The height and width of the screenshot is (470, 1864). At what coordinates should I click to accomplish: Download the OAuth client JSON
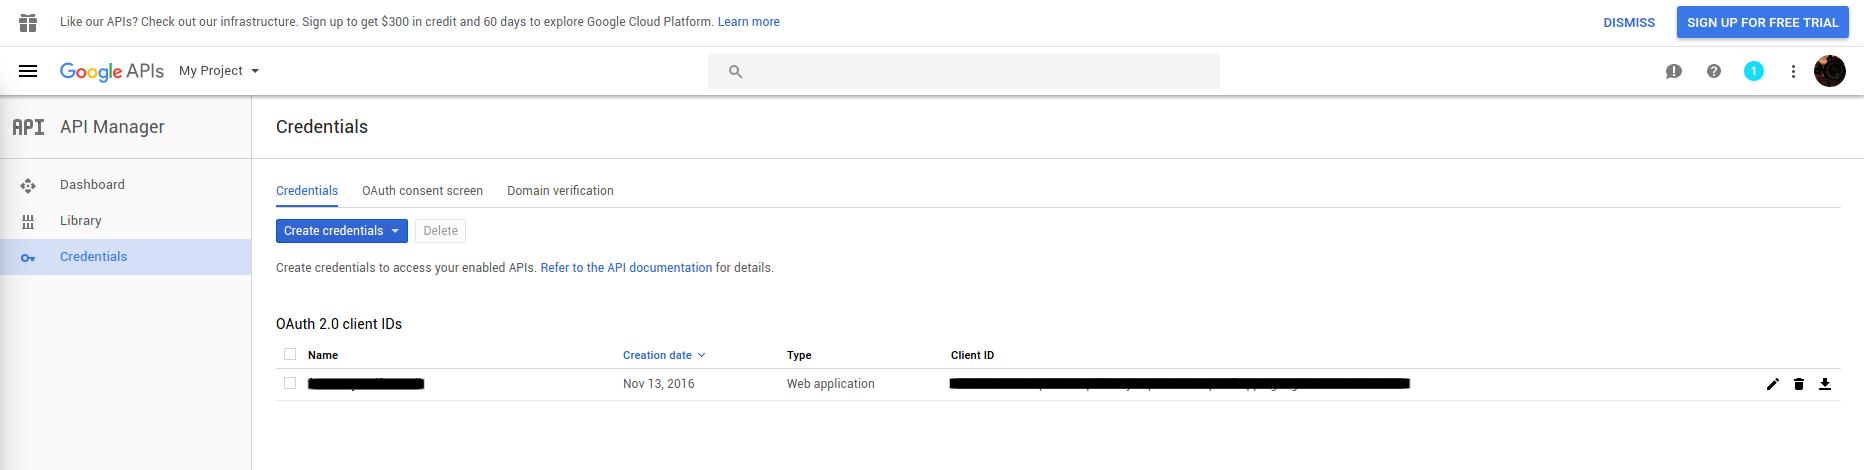point(1825,384)
